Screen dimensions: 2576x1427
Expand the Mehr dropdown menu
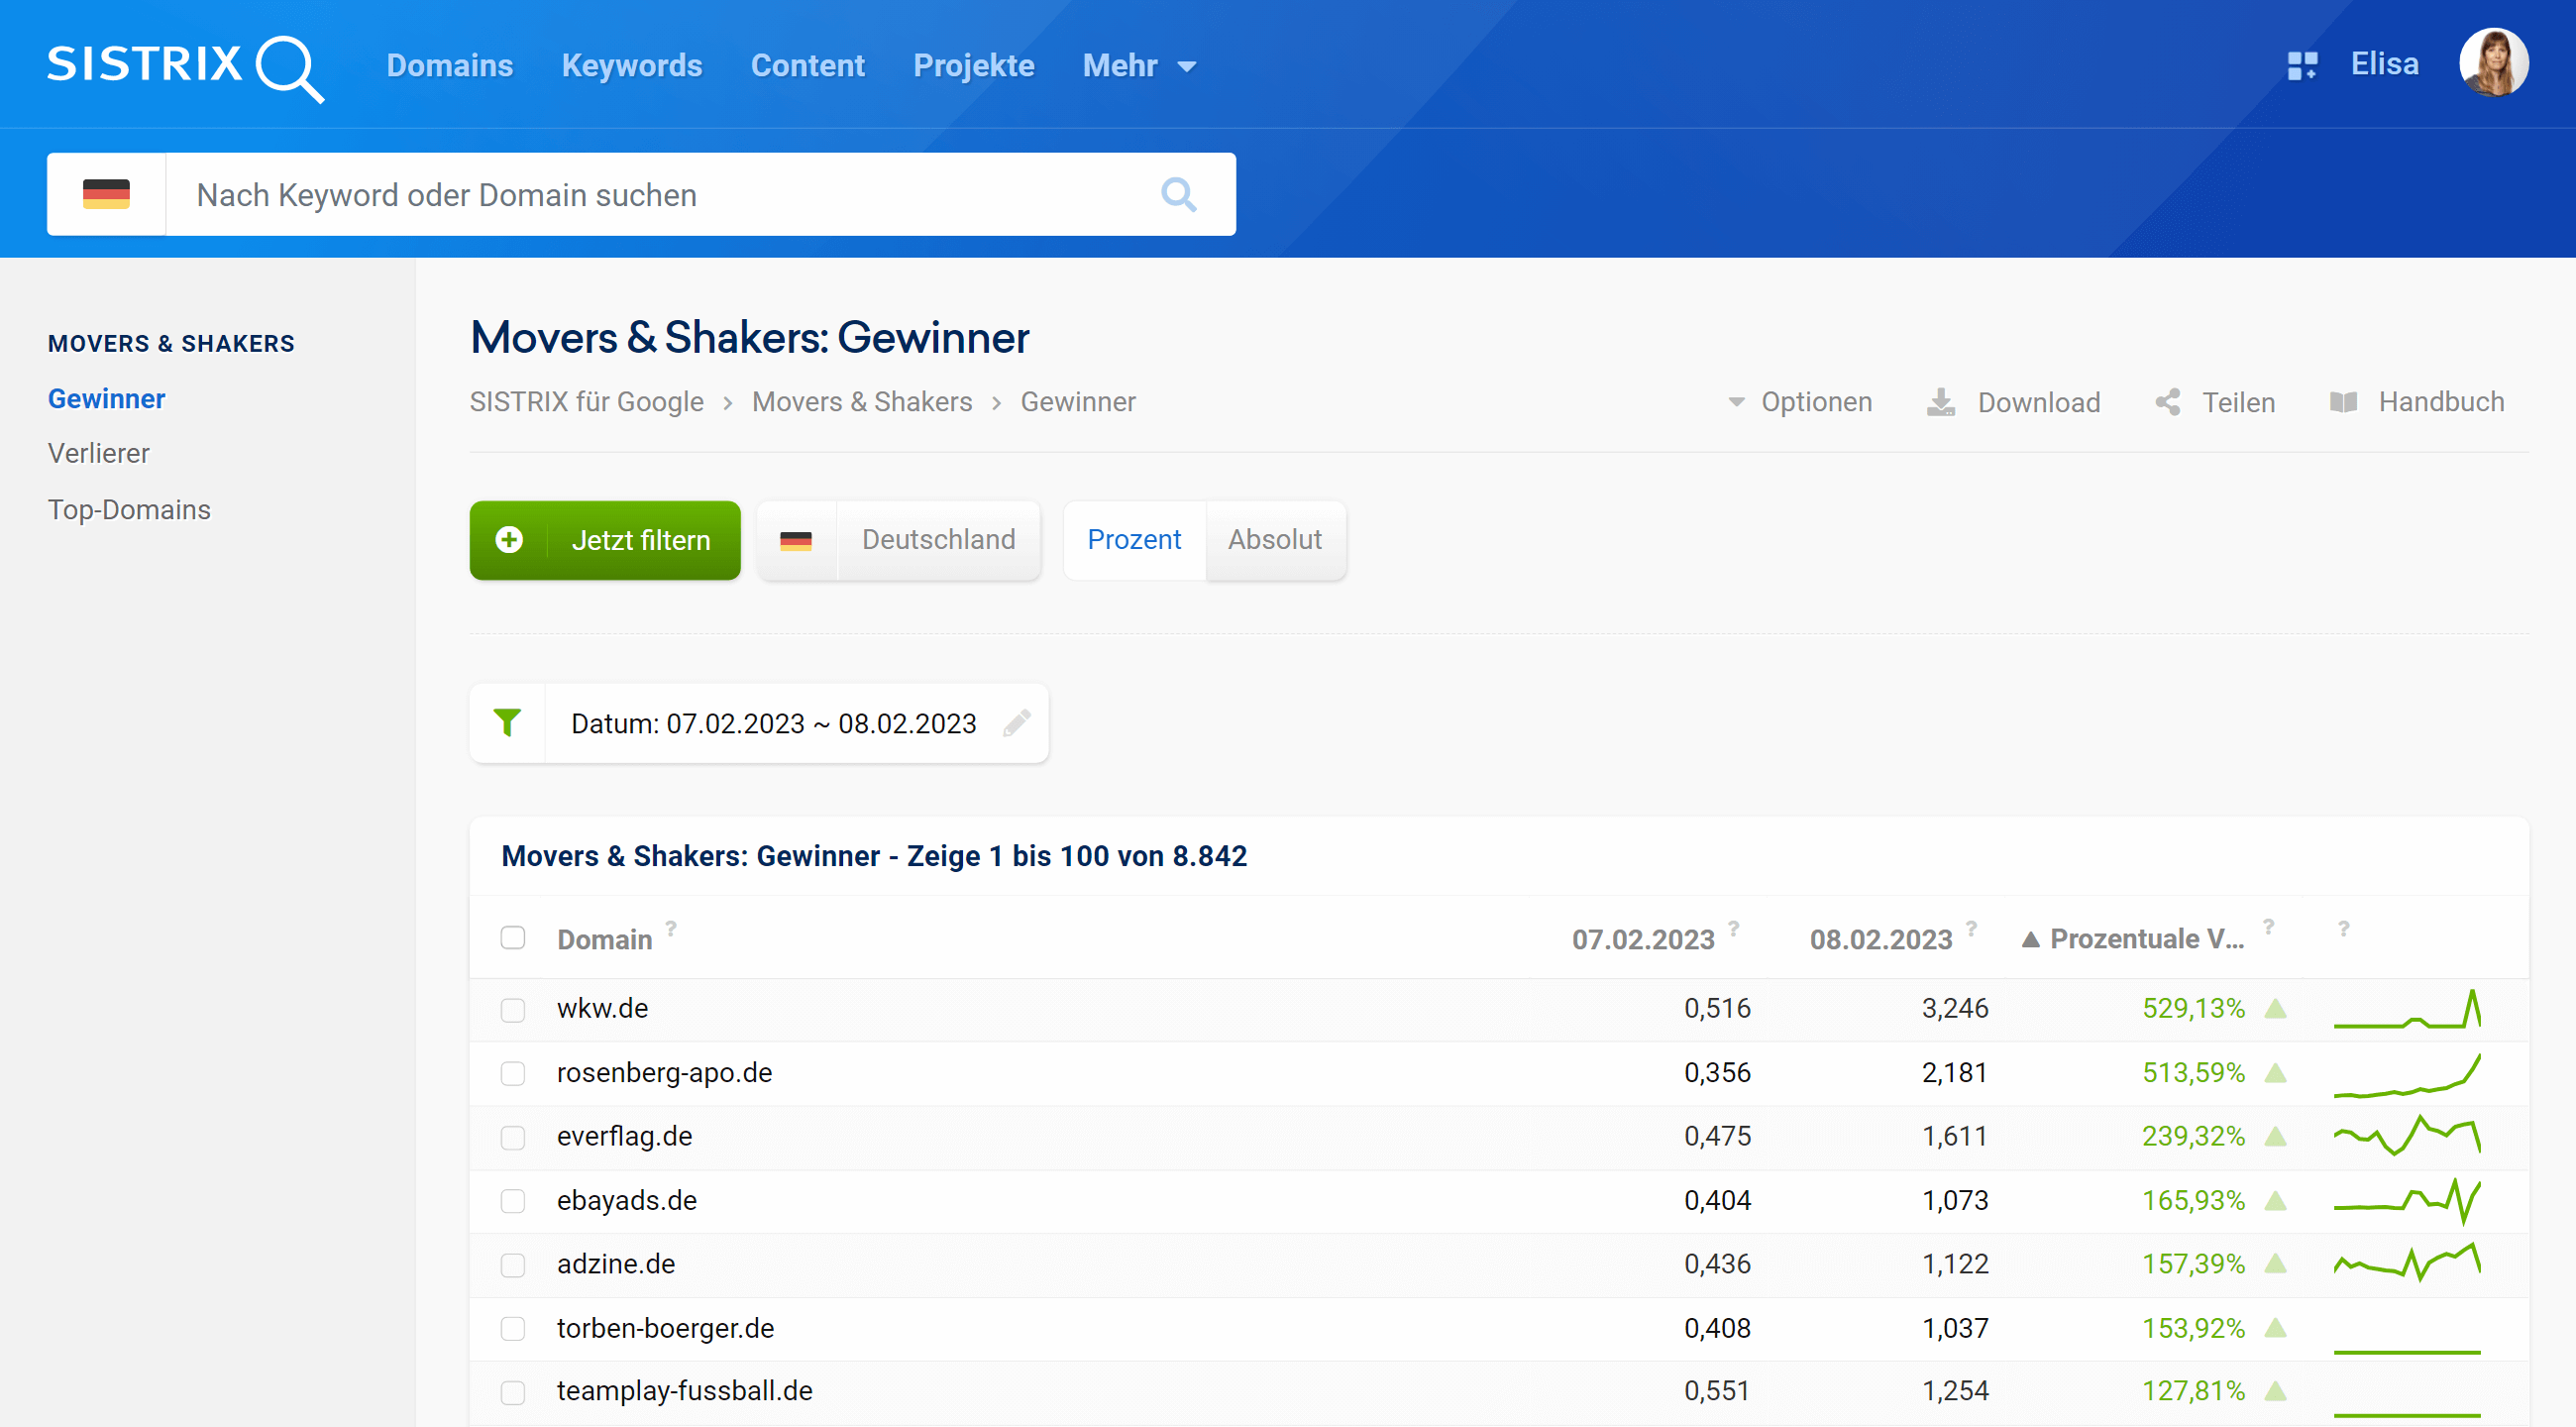click(1138, 66)
